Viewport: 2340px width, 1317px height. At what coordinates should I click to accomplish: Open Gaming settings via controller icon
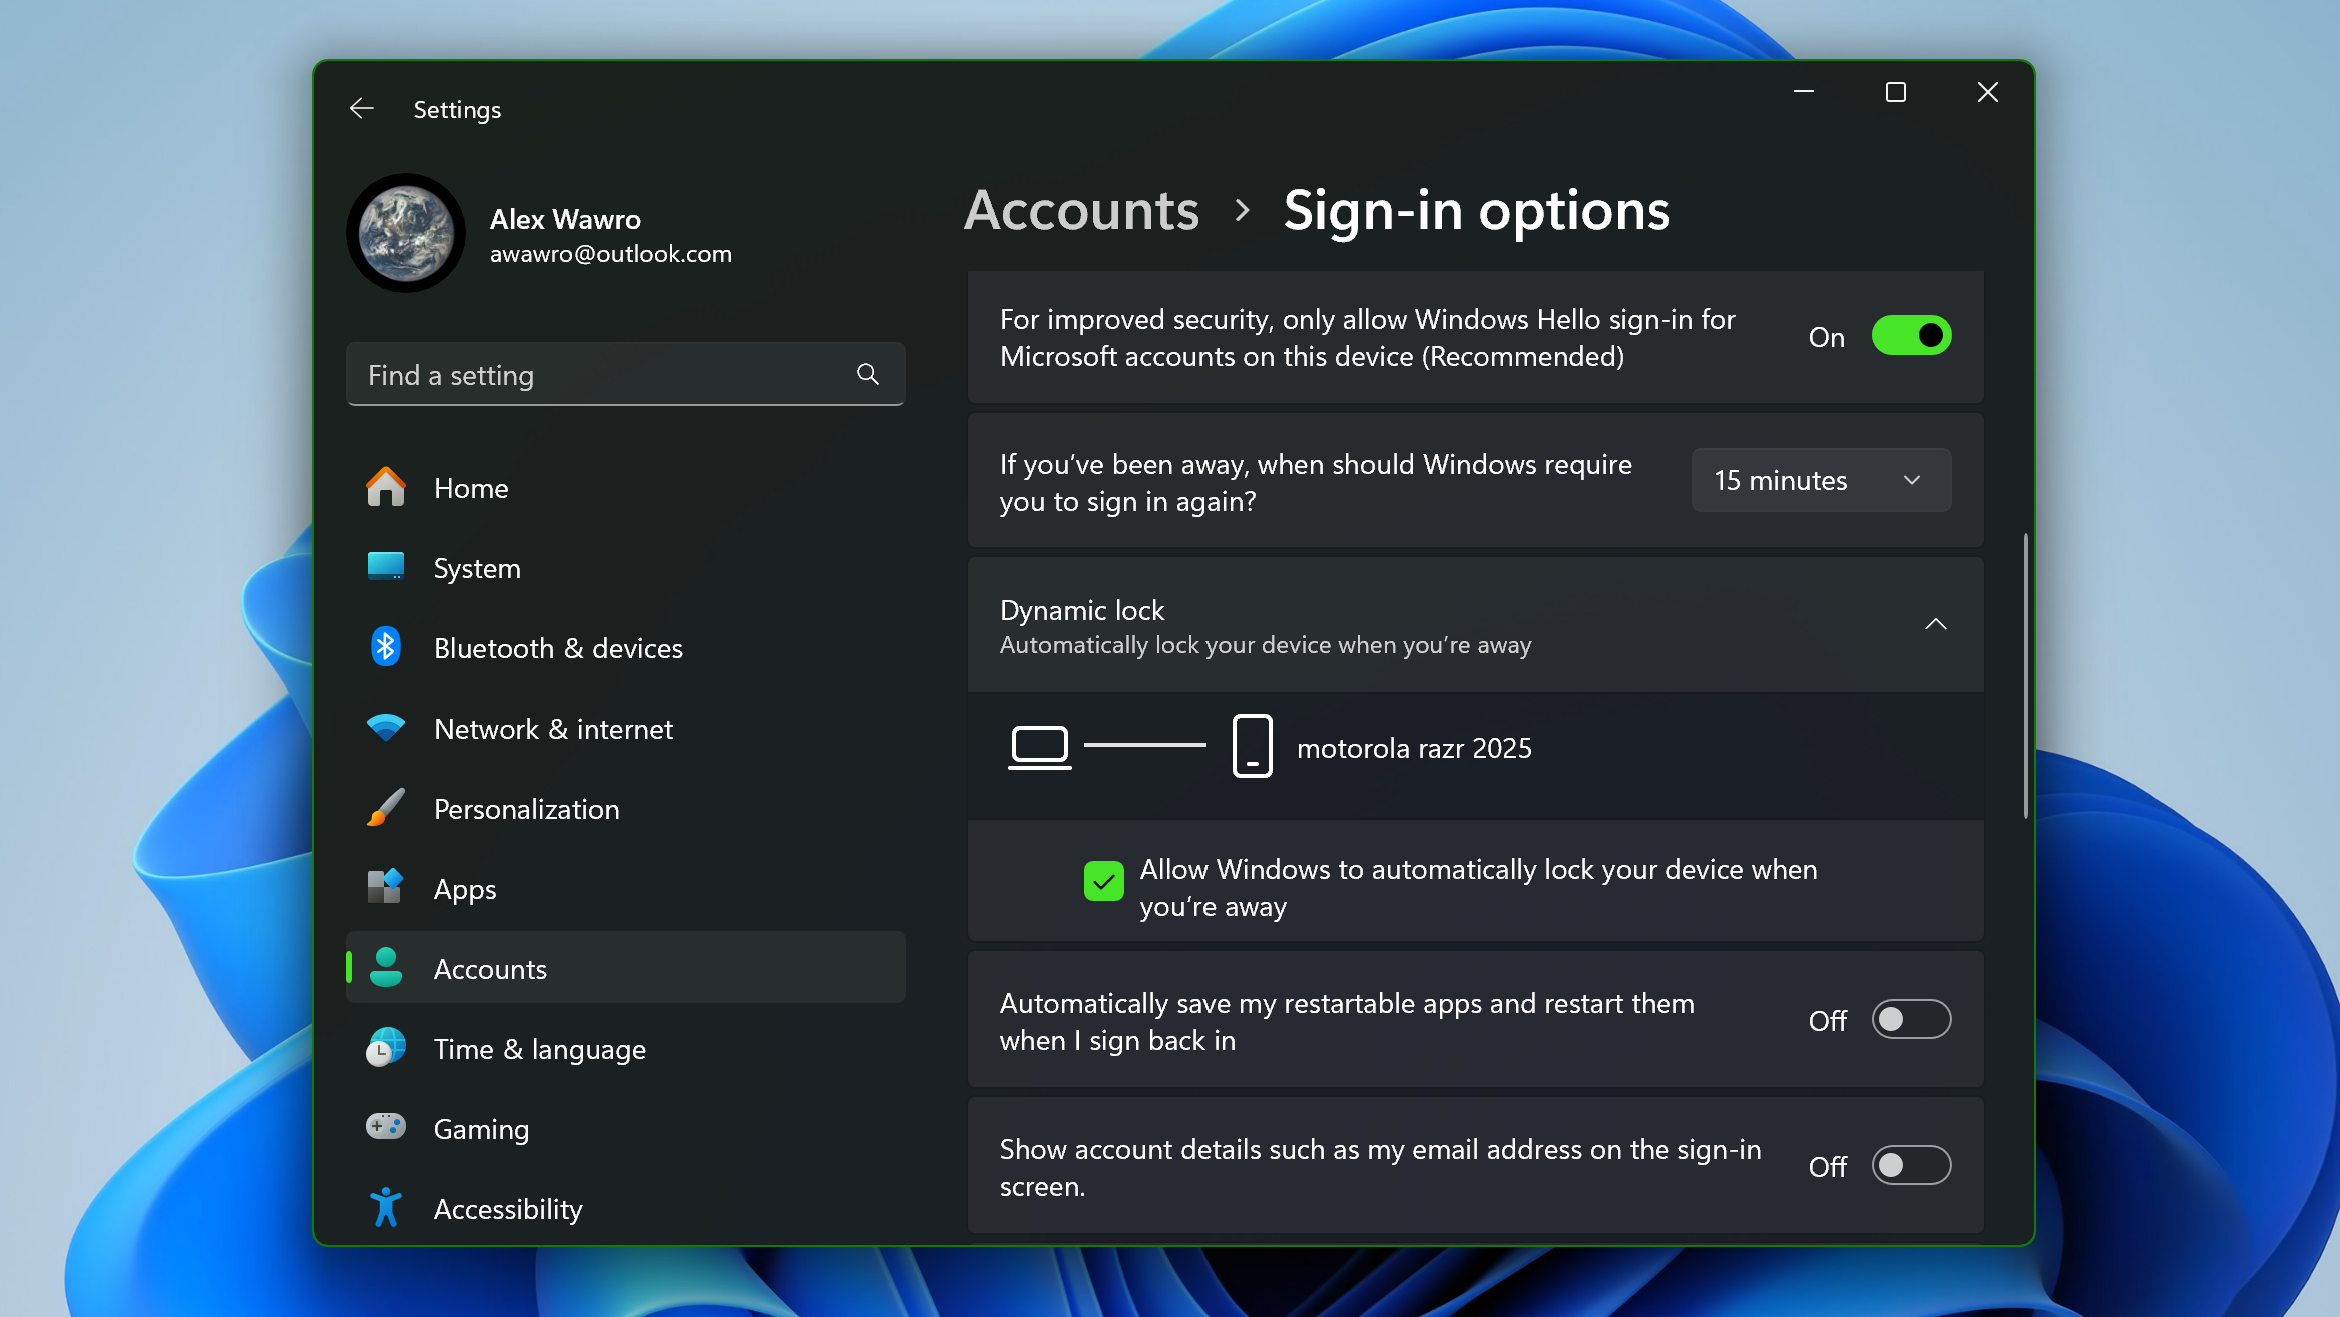pyautogui.click(x=385, y=1127)
